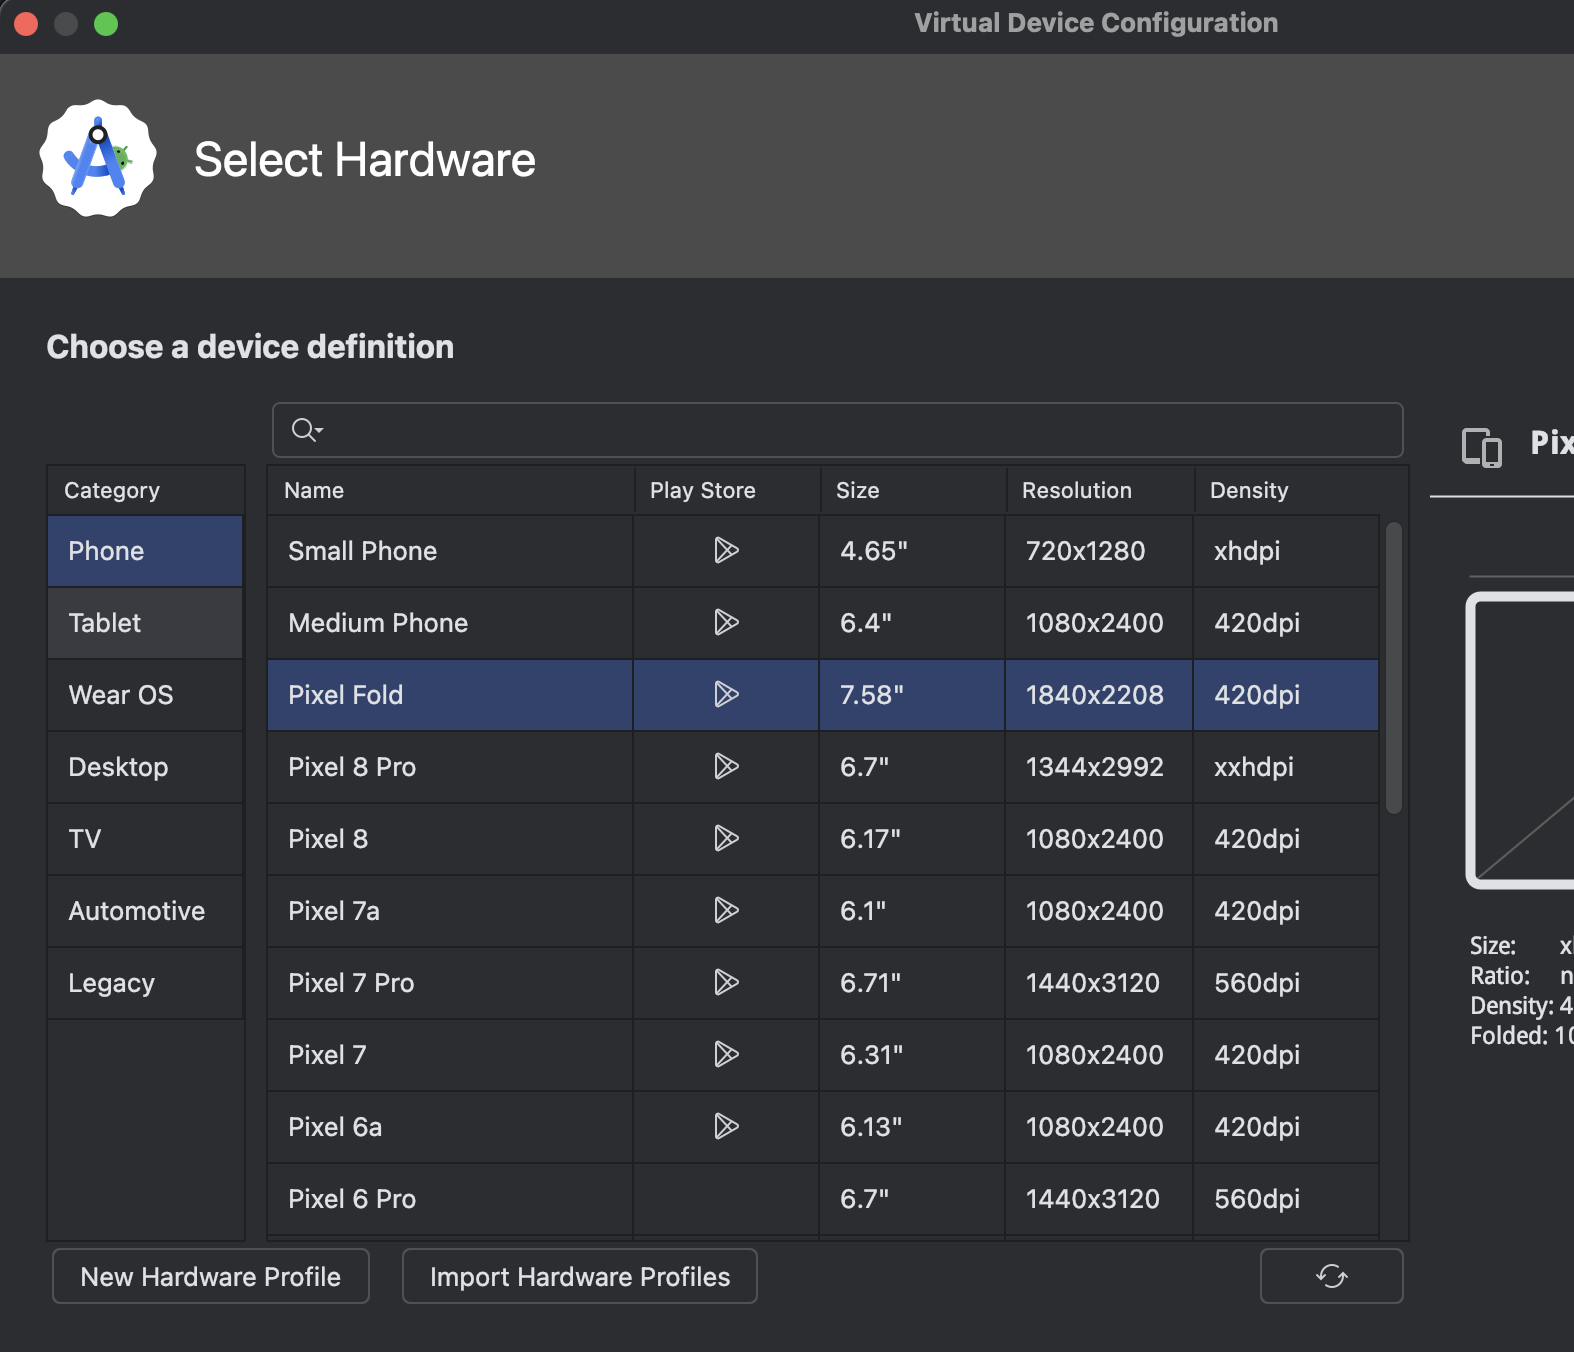Choose the Desktop category
The width and height of the screenshot is (1574, 1352).
pyautogui.click(x=145, y=767)
